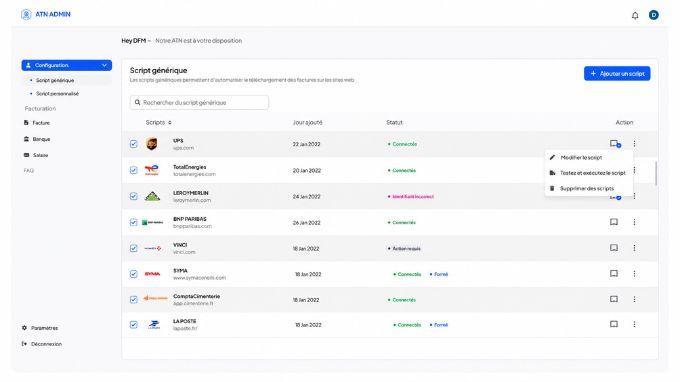The width and height of the screenshot is (680, 382).
Task: Click the Banque sidebar icon
Action: pos(26,139)
